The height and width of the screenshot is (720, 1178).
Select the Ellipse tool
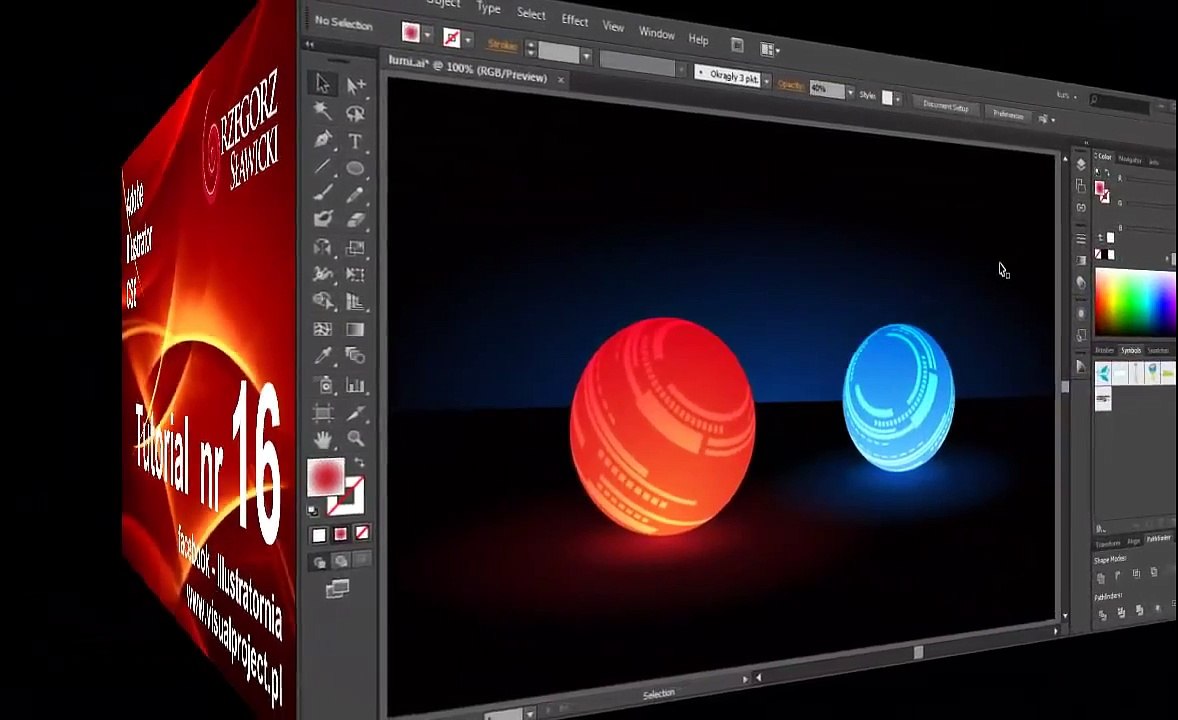click(355, 168)
